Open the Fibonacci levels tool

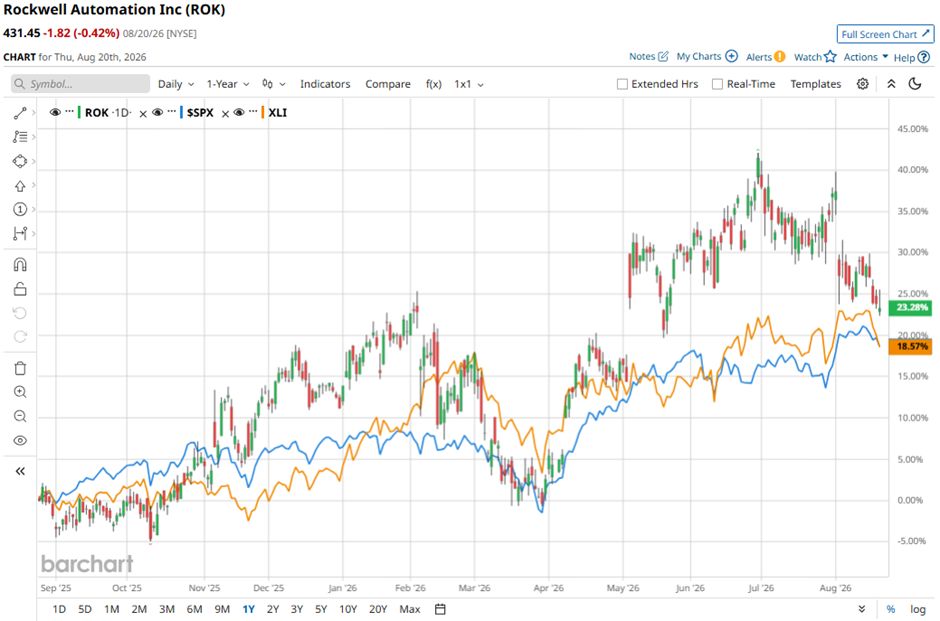pyautogui.click(x=20, y=137)
